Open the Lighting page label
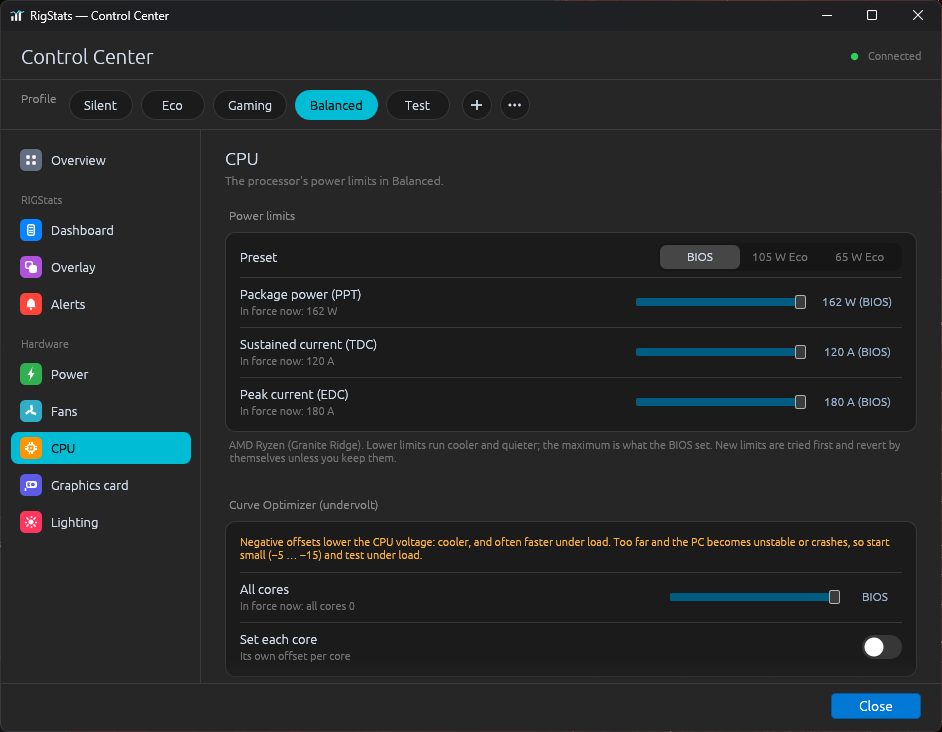942x732 pixels. [74, 522]
